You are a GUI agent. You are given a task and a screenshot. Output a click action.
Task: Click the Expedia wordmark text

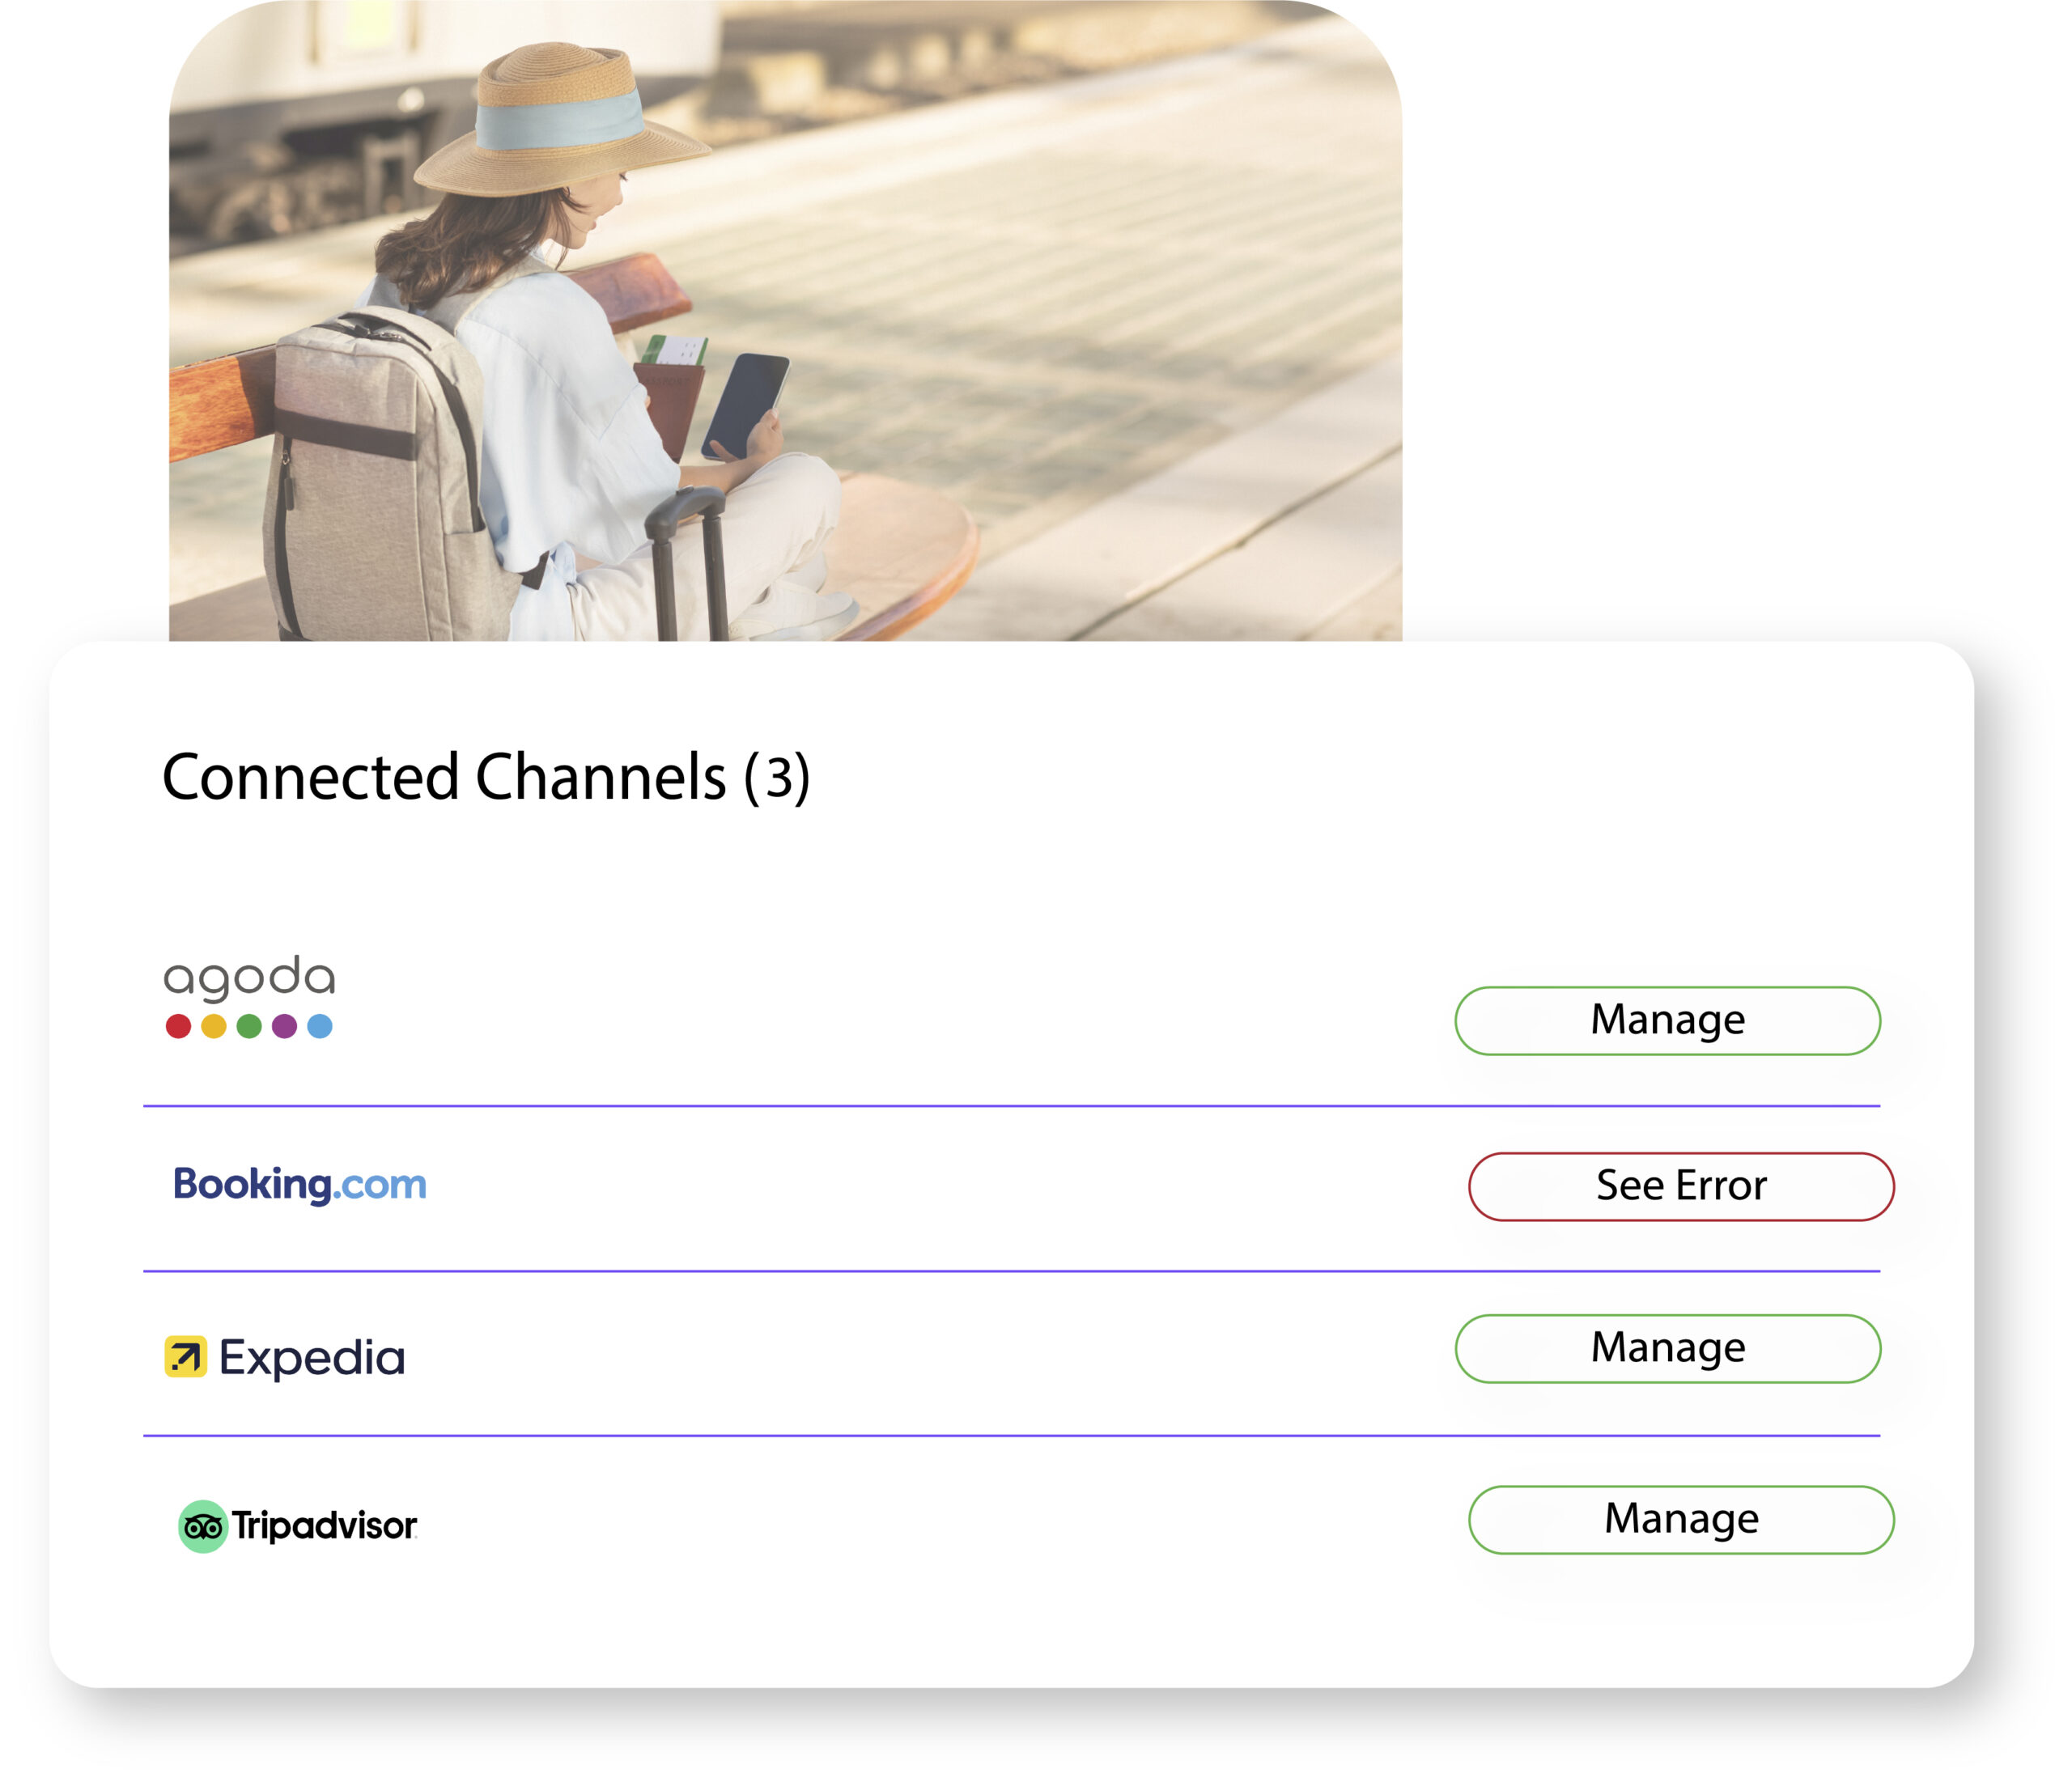click(x=312, y=1358)
